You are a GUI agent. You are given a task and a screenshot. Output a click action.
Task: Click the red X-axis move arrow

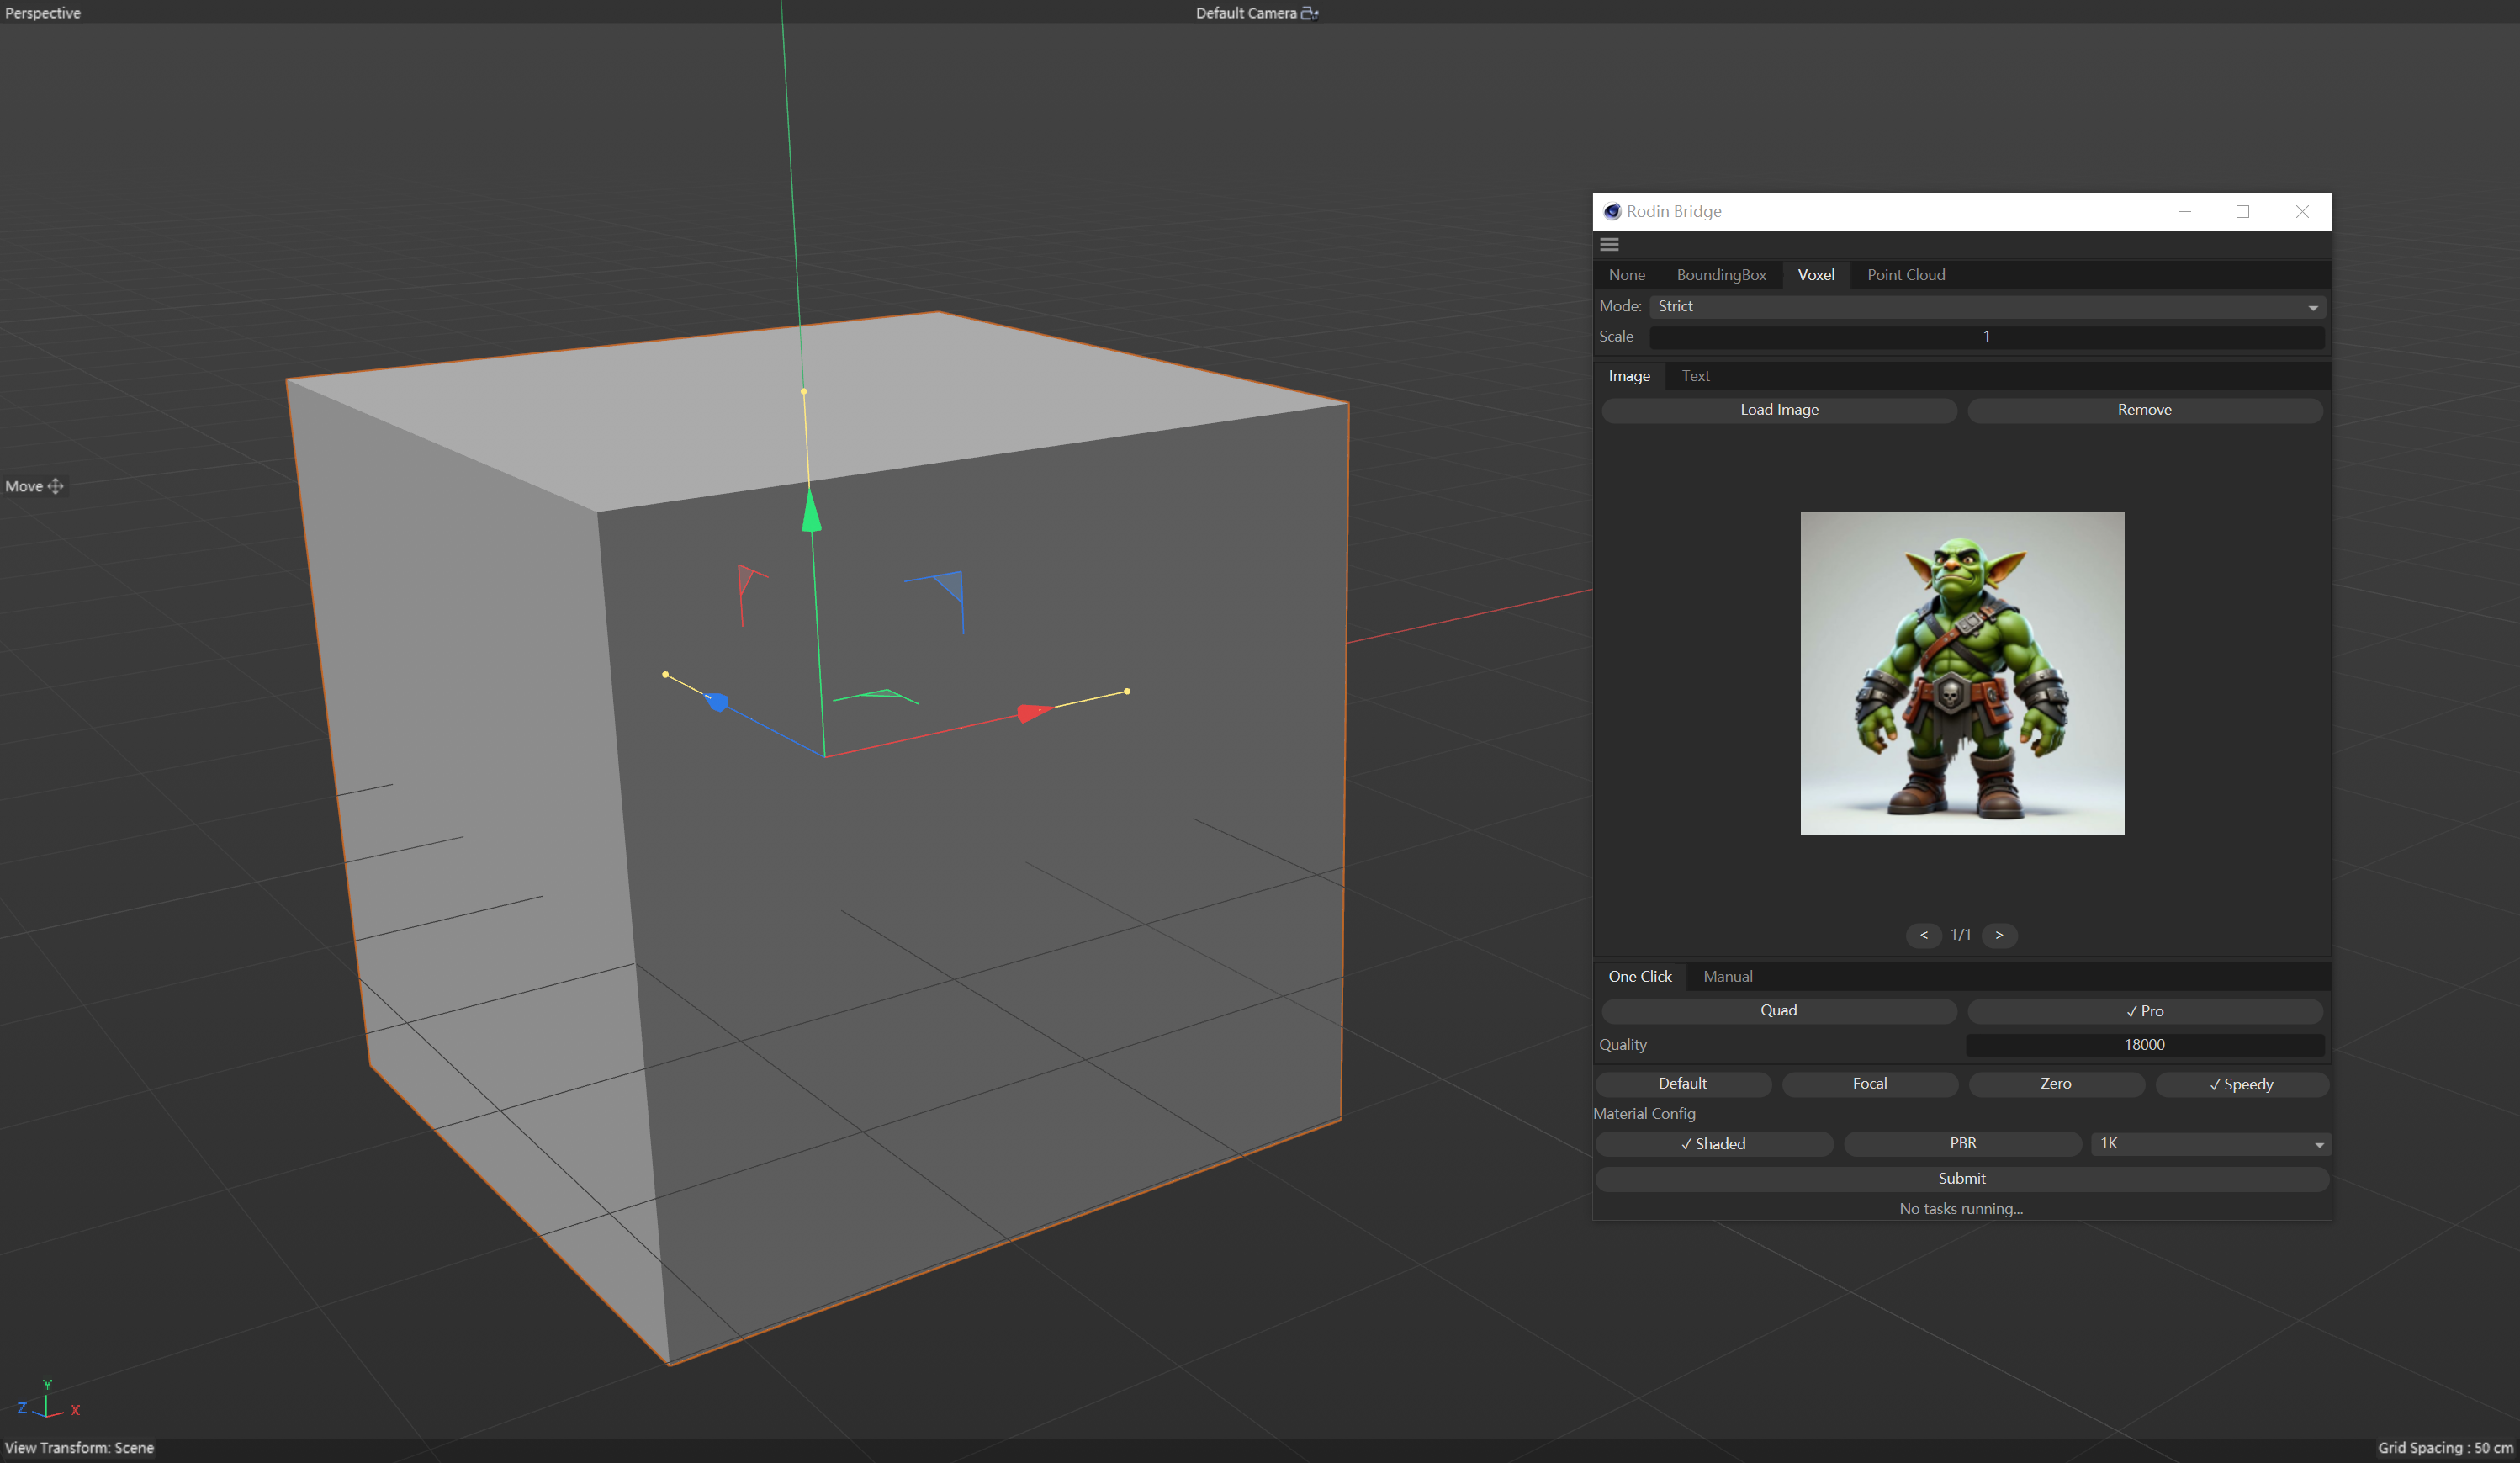click(1032, 712)
